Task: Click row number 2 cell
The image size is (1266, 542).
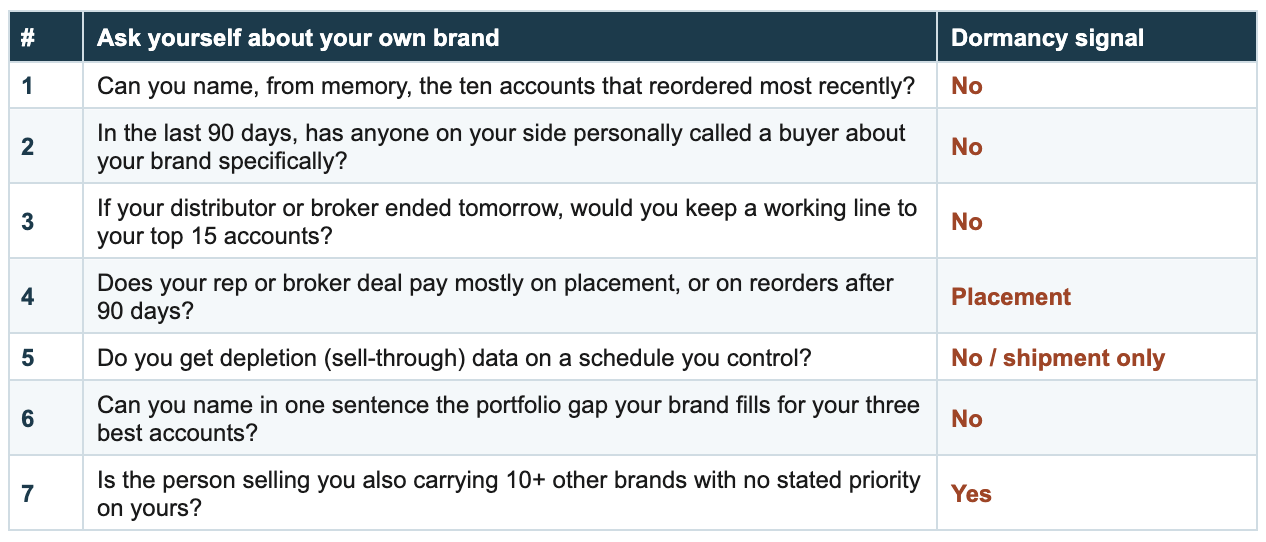Action: click(46, 146)
